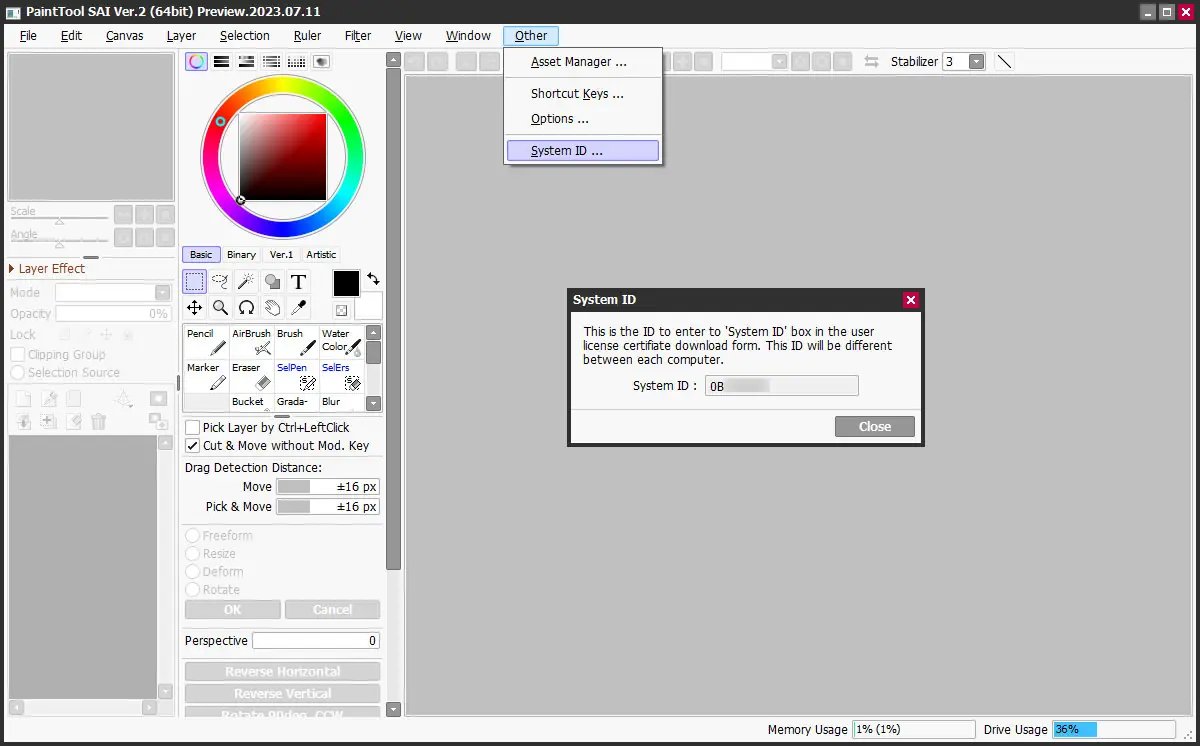Switch to the Ver.1 tool tab
The width and height of the screenshot is (1200, 746).
tap(282, 255)
